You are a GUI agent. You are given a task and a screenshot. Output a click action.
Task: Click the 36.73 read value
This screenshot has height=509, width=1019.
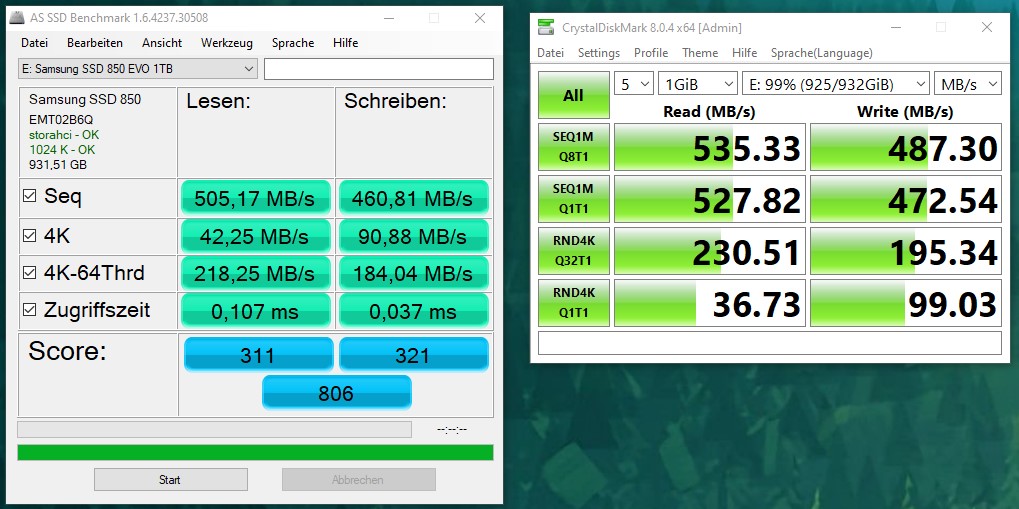click(x=710, y=303)
